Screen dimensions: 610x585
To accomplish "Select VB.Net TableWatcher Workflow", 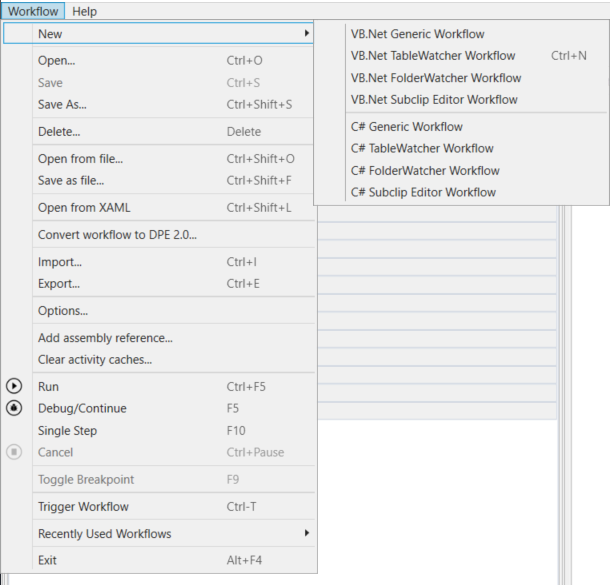I will [433, 56].
